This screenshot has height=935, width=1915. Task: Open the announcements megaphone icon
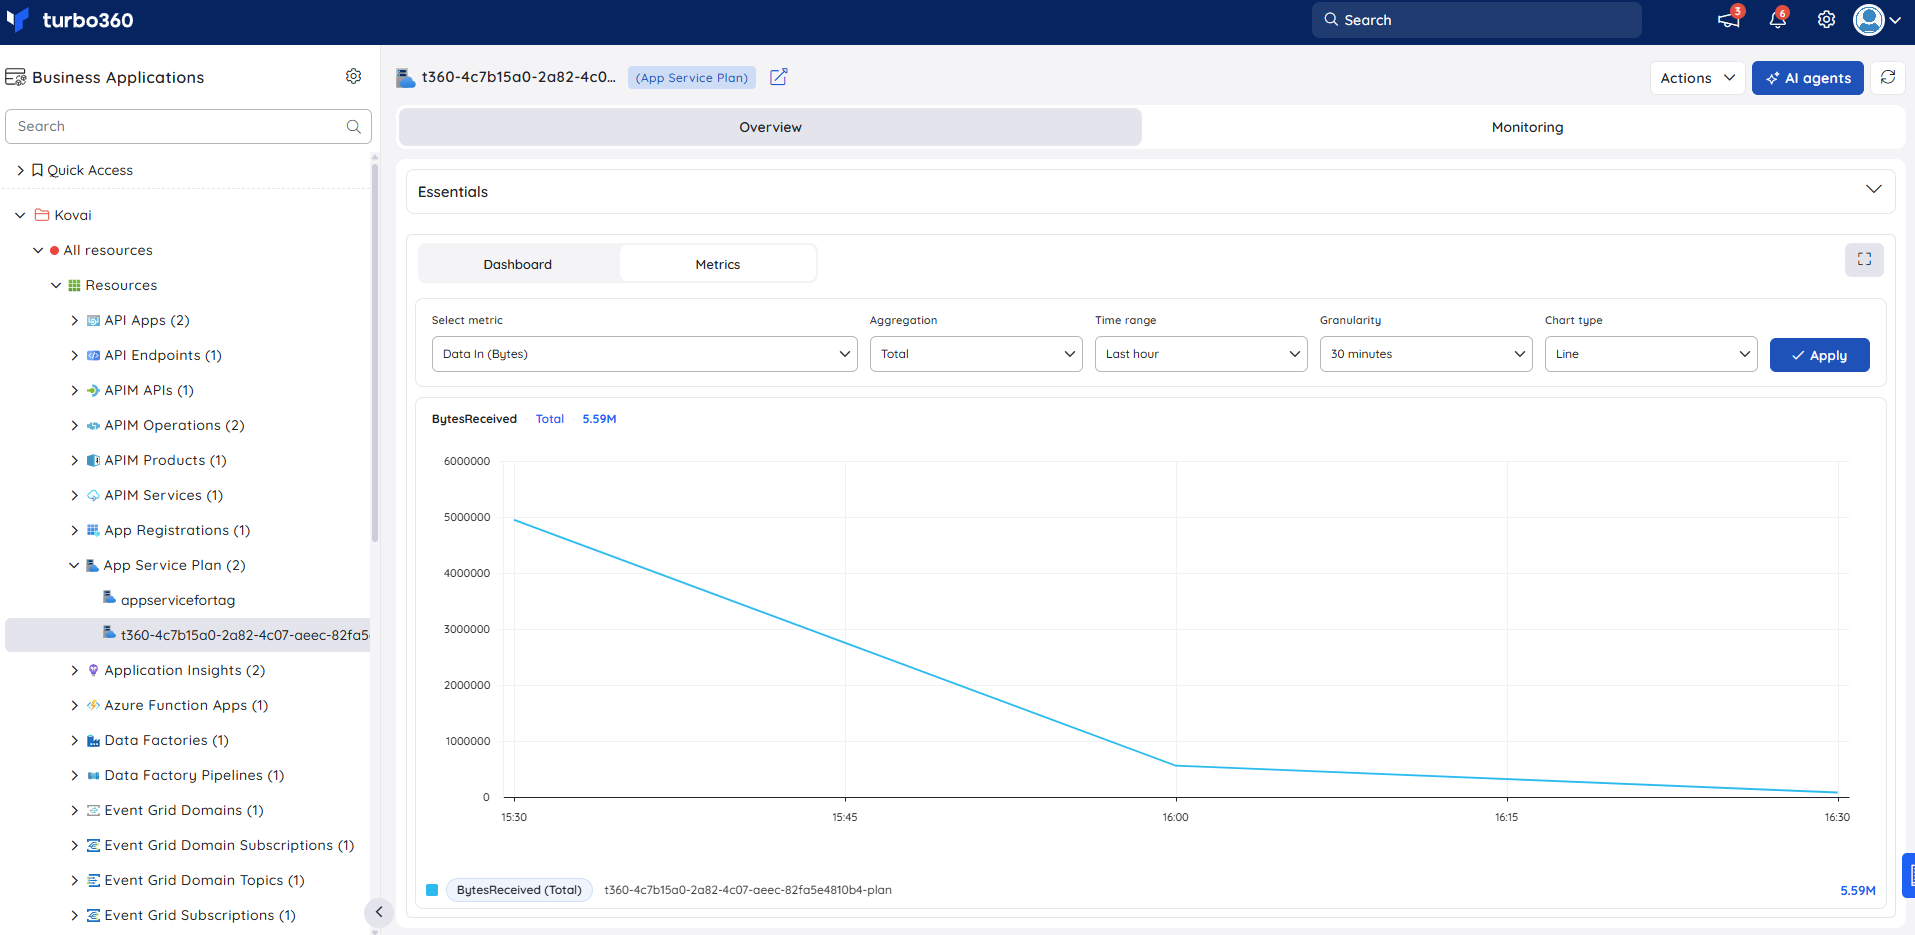click(x=1728, y=20)
